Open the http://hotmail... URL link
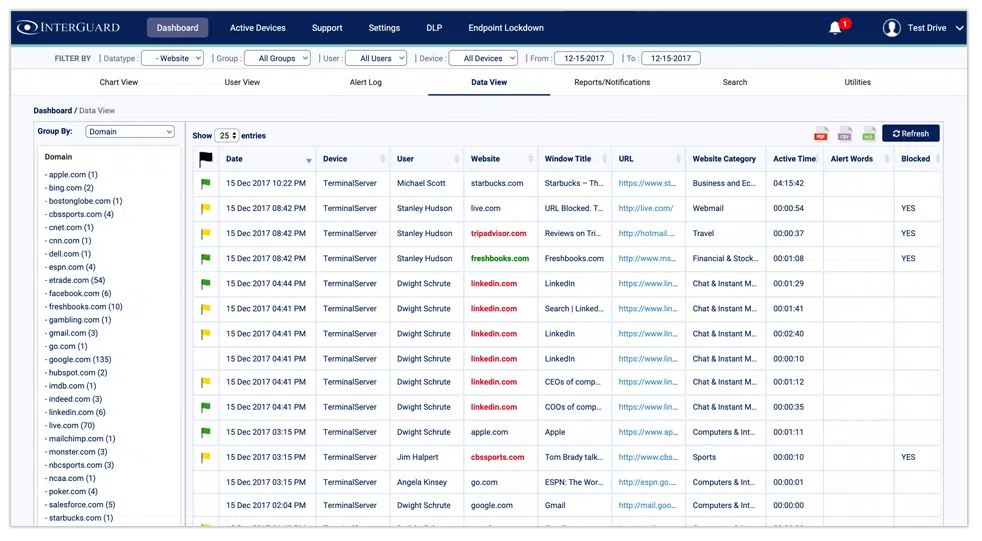 click(x=646, y=234)
